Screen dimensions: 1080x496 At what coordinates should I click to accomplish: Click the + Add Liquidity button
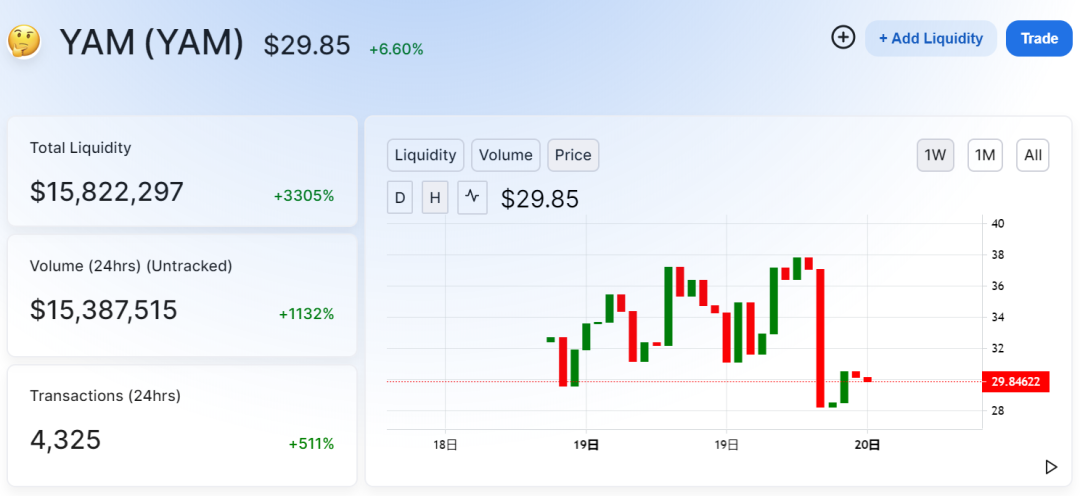pyautogui.click(x=931, y=39)
